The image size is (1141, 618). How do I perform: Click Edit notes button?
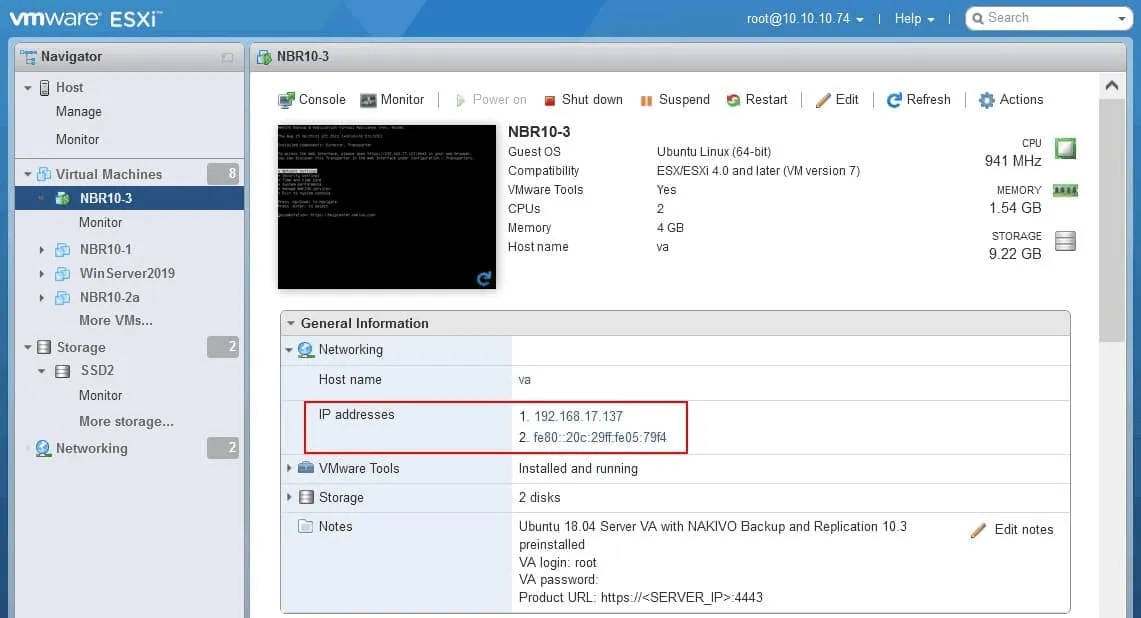point(1012,530)
